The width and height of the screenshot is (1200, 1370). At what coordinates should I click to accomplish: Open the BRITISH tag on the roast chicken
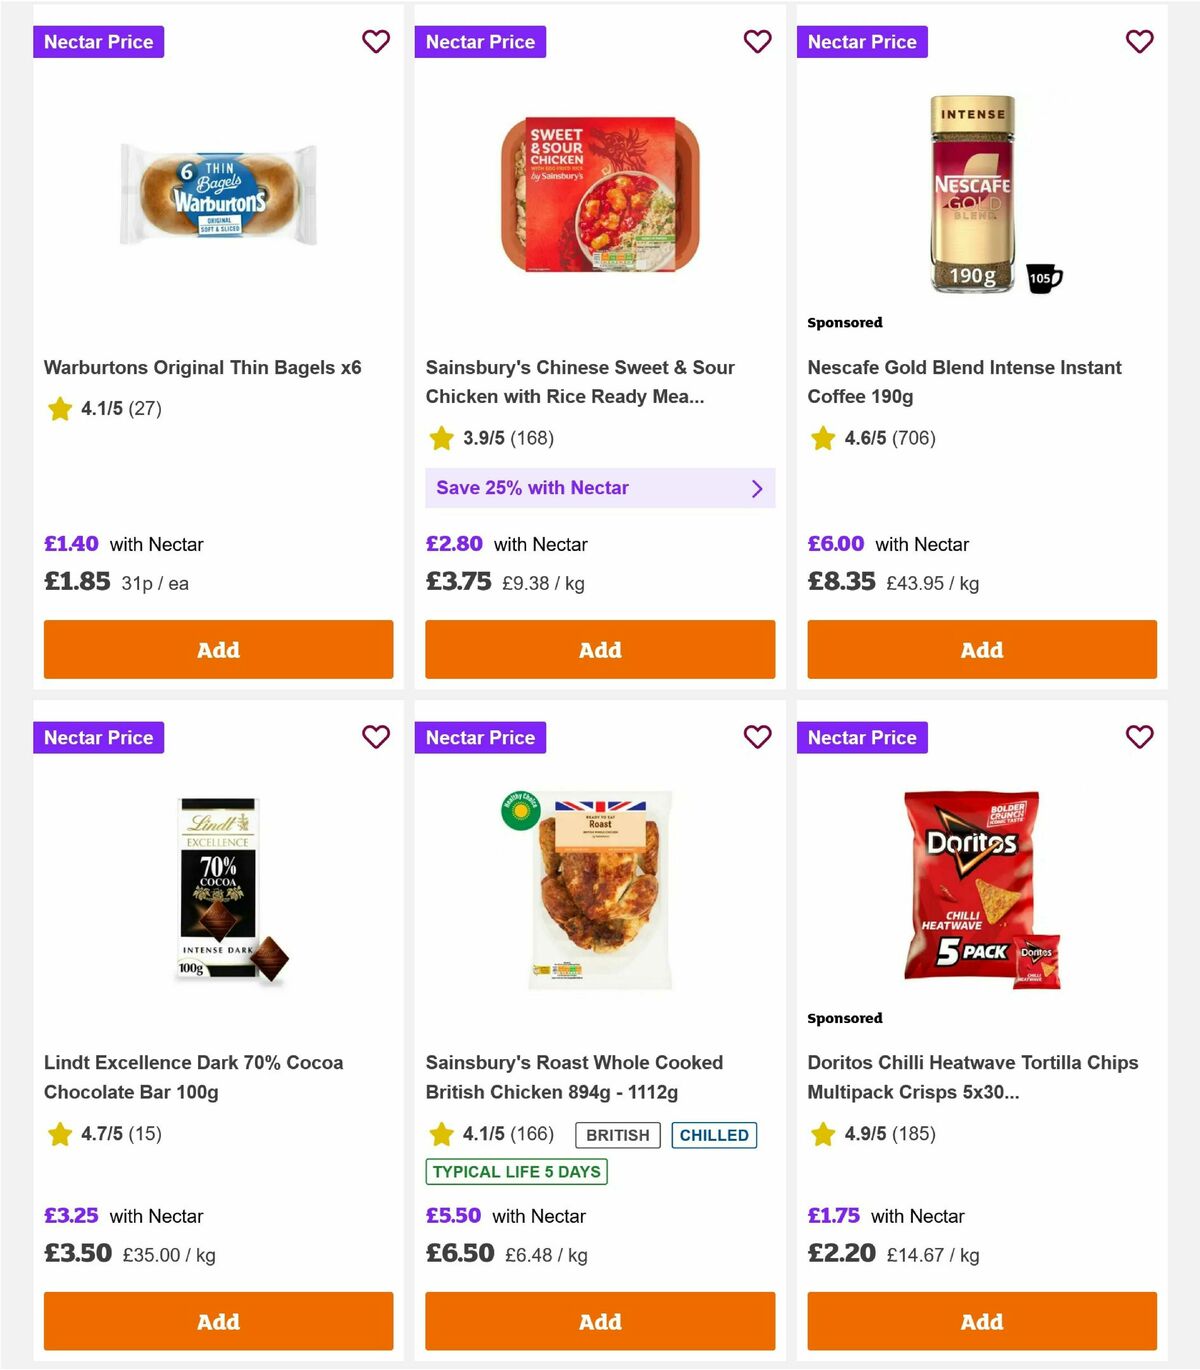coord(617,1135)
